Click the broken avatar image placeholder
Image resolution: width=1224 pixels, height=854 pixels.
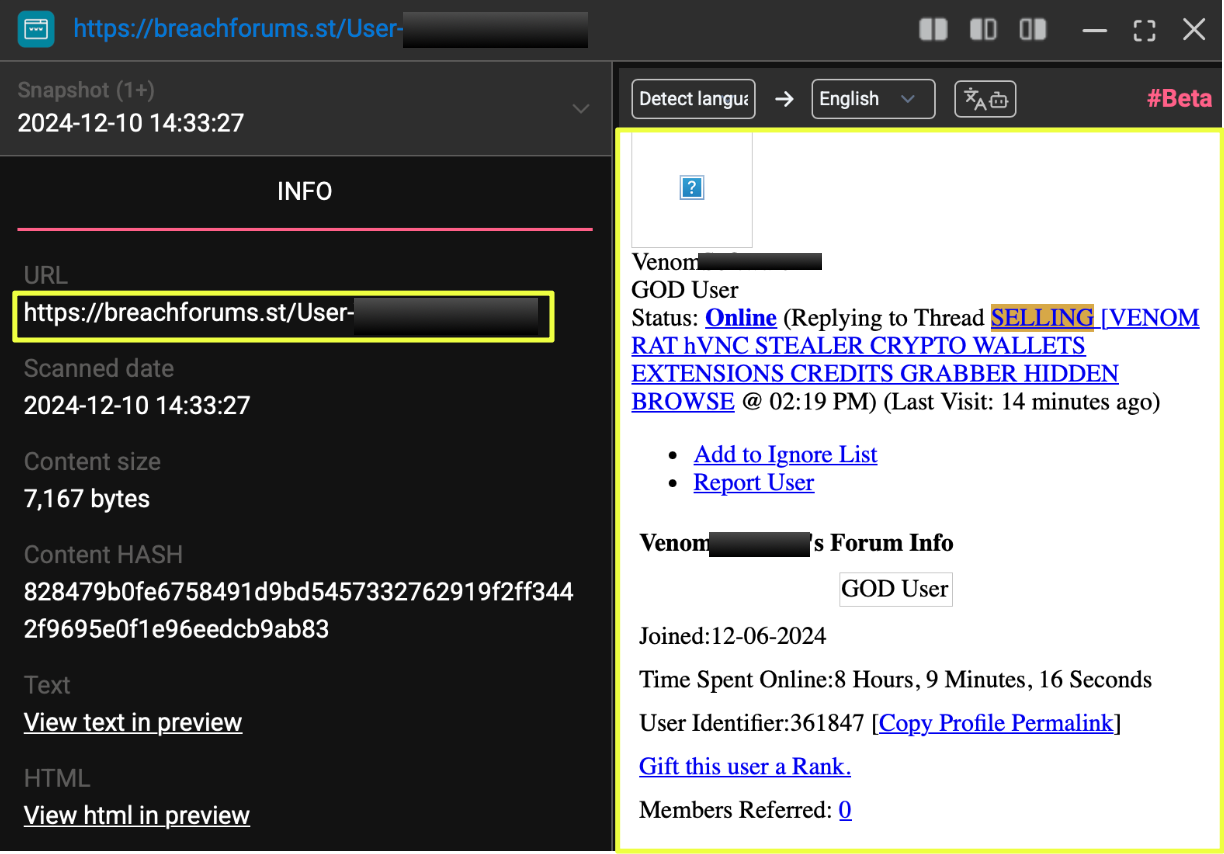tap(692, 188)
